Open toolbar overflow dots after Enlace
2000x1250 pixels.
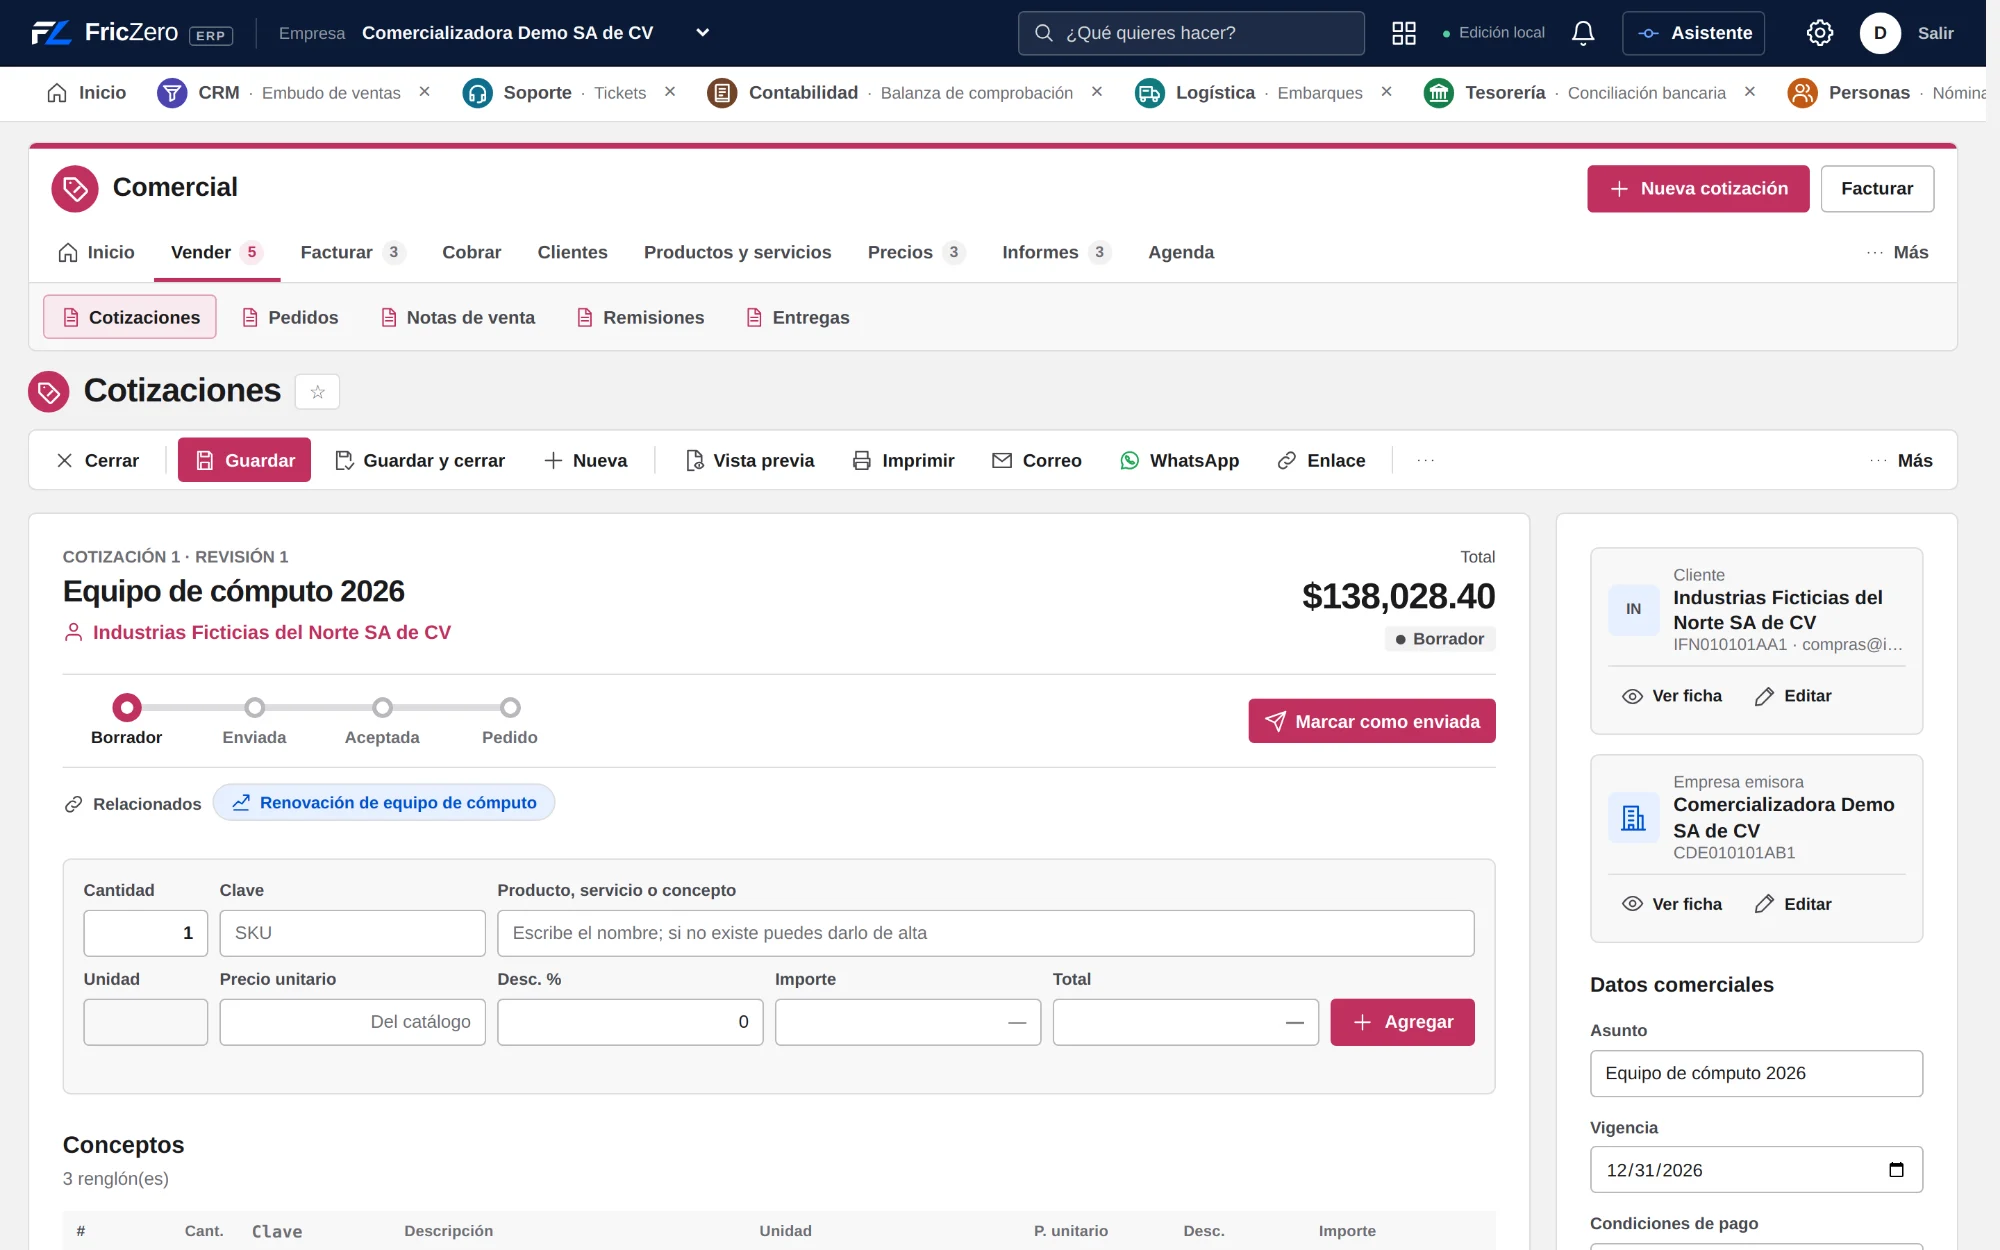(x=1426, y=460)
